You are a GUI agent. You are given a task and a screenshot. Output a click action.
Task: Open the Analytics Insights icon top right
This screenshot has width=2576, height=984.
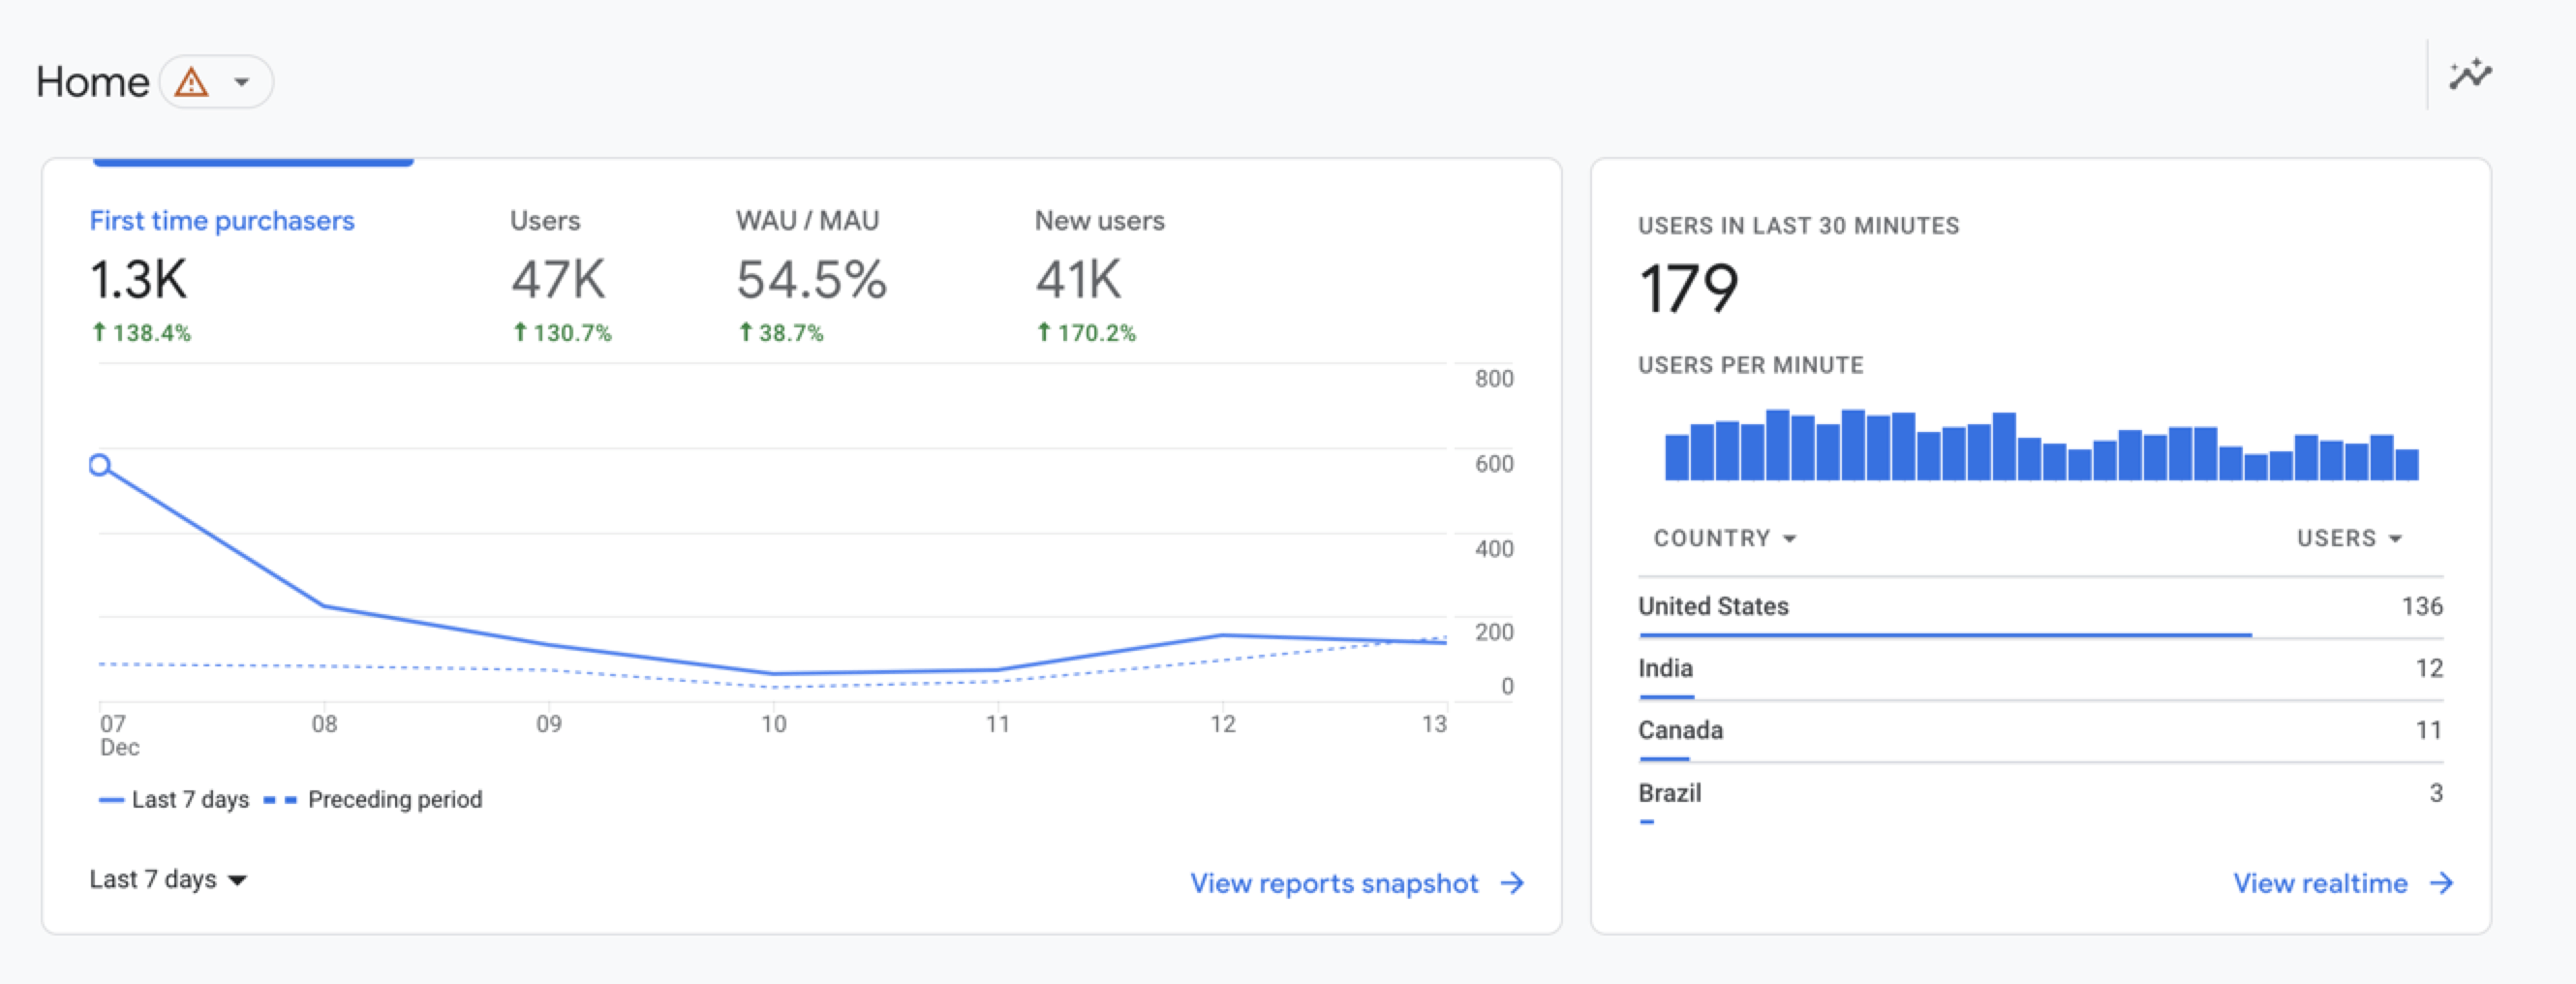click(x=2471, y=73)
